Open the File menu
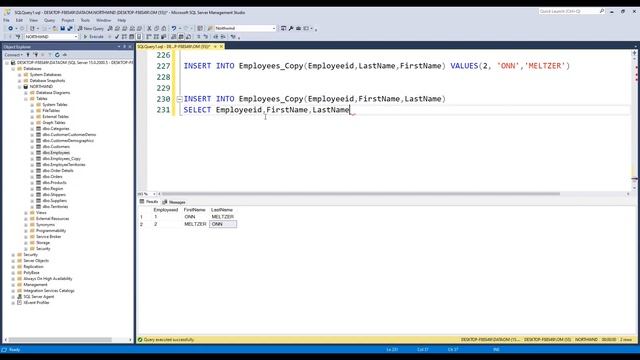 click(x=7, y=20)
